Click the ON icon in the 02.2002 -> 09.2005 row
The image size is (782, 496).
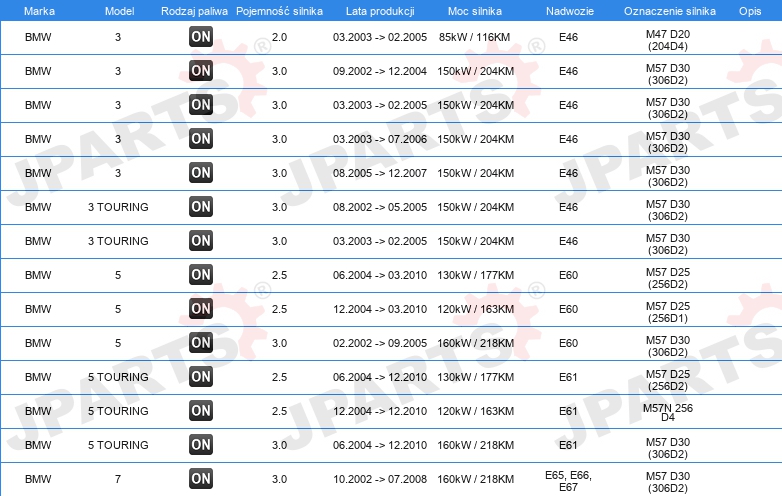pos(201,342)
